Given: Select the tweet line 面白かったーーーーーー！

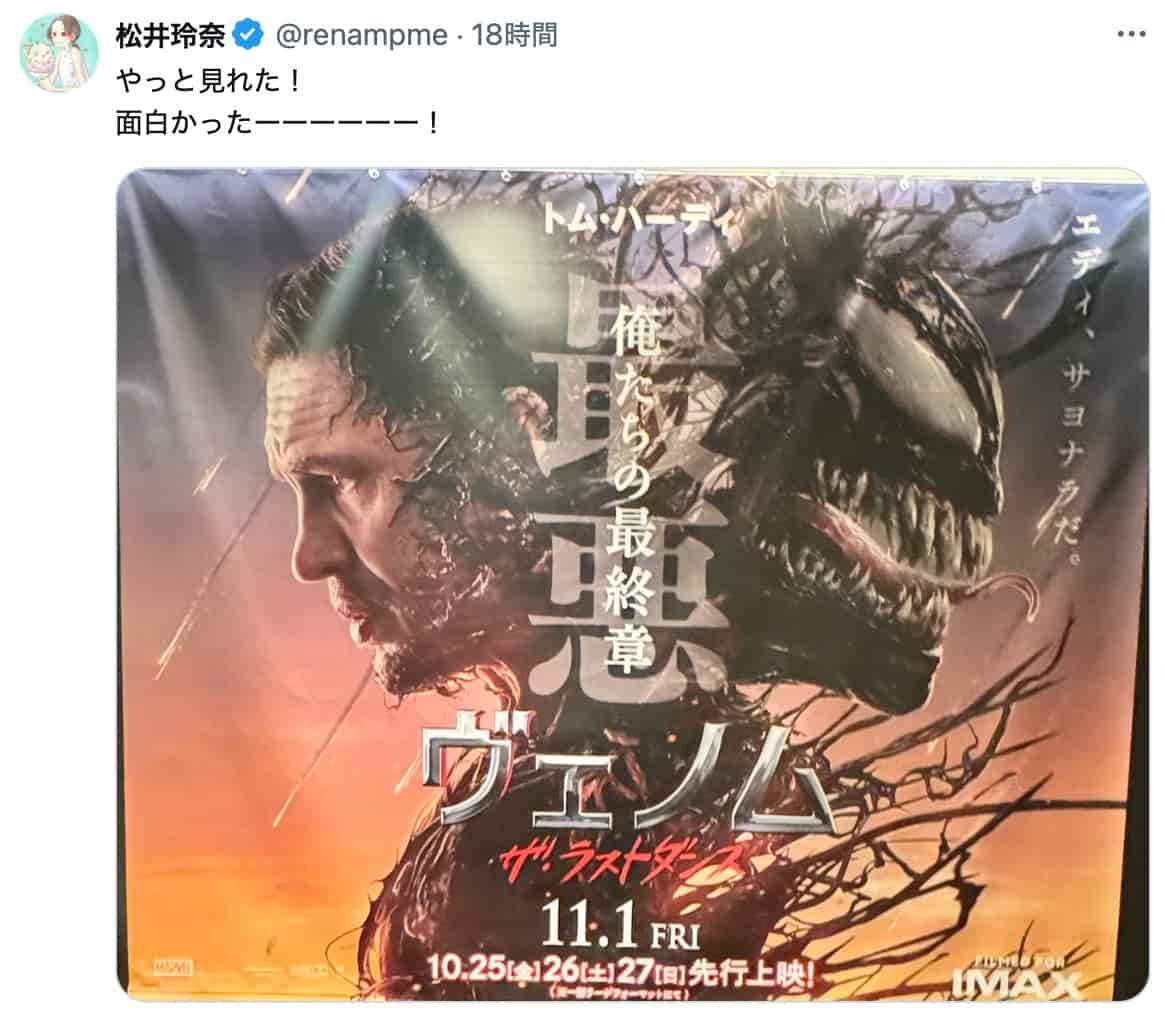Looking at the screenshot, I should [279, 123].
